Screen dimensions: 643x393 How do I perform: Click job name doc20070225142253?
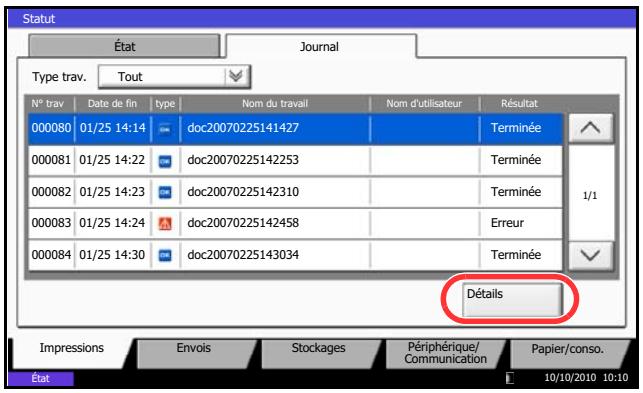click(x=243, y=160)
